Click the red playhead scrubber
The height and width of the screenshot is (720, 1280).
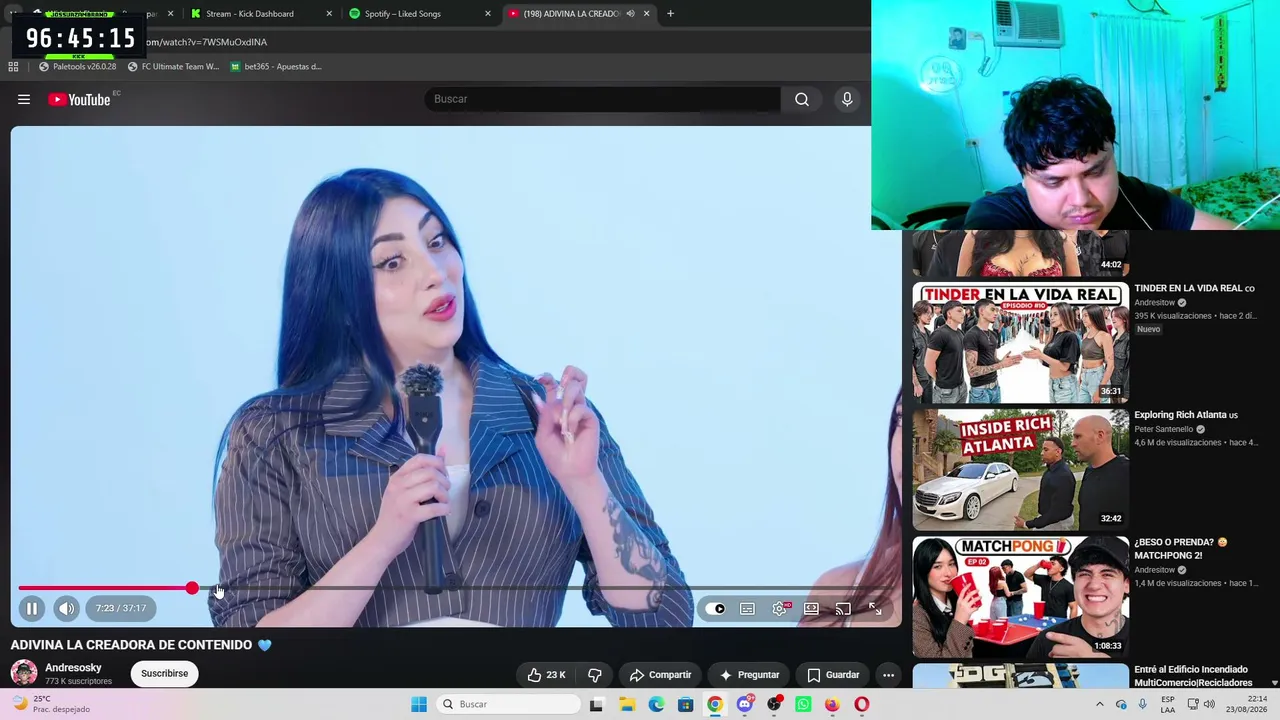click(x=192, y=588)
